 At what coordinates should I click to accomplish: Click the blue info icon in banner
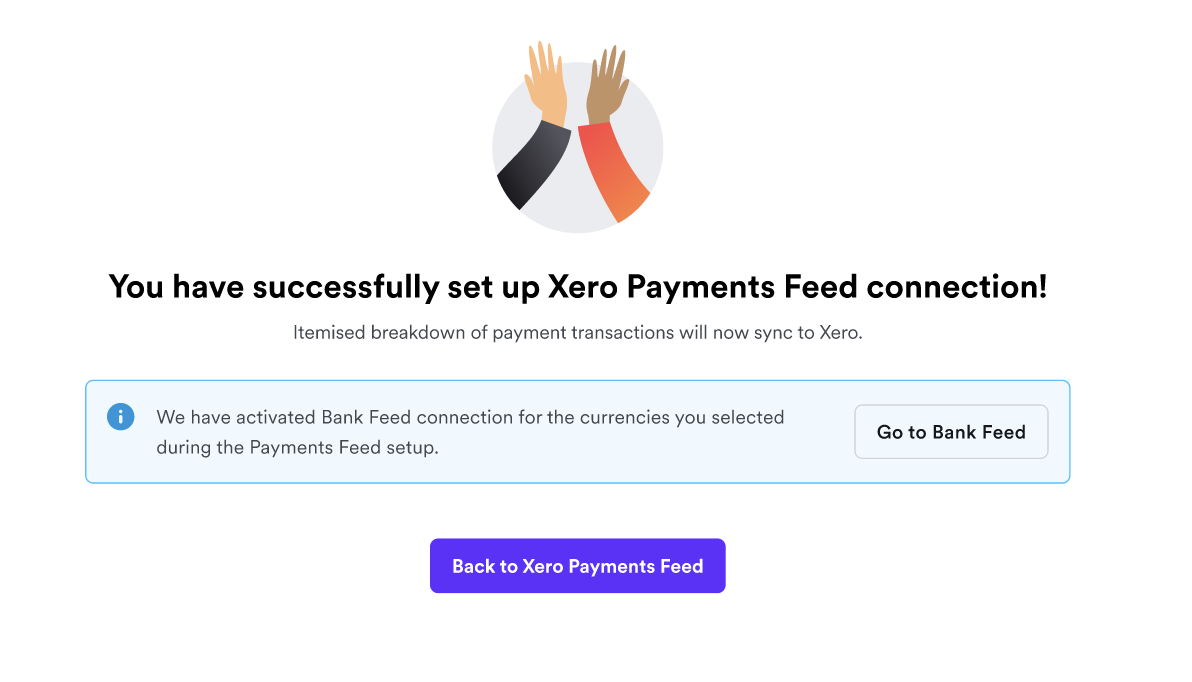(120, 416)
